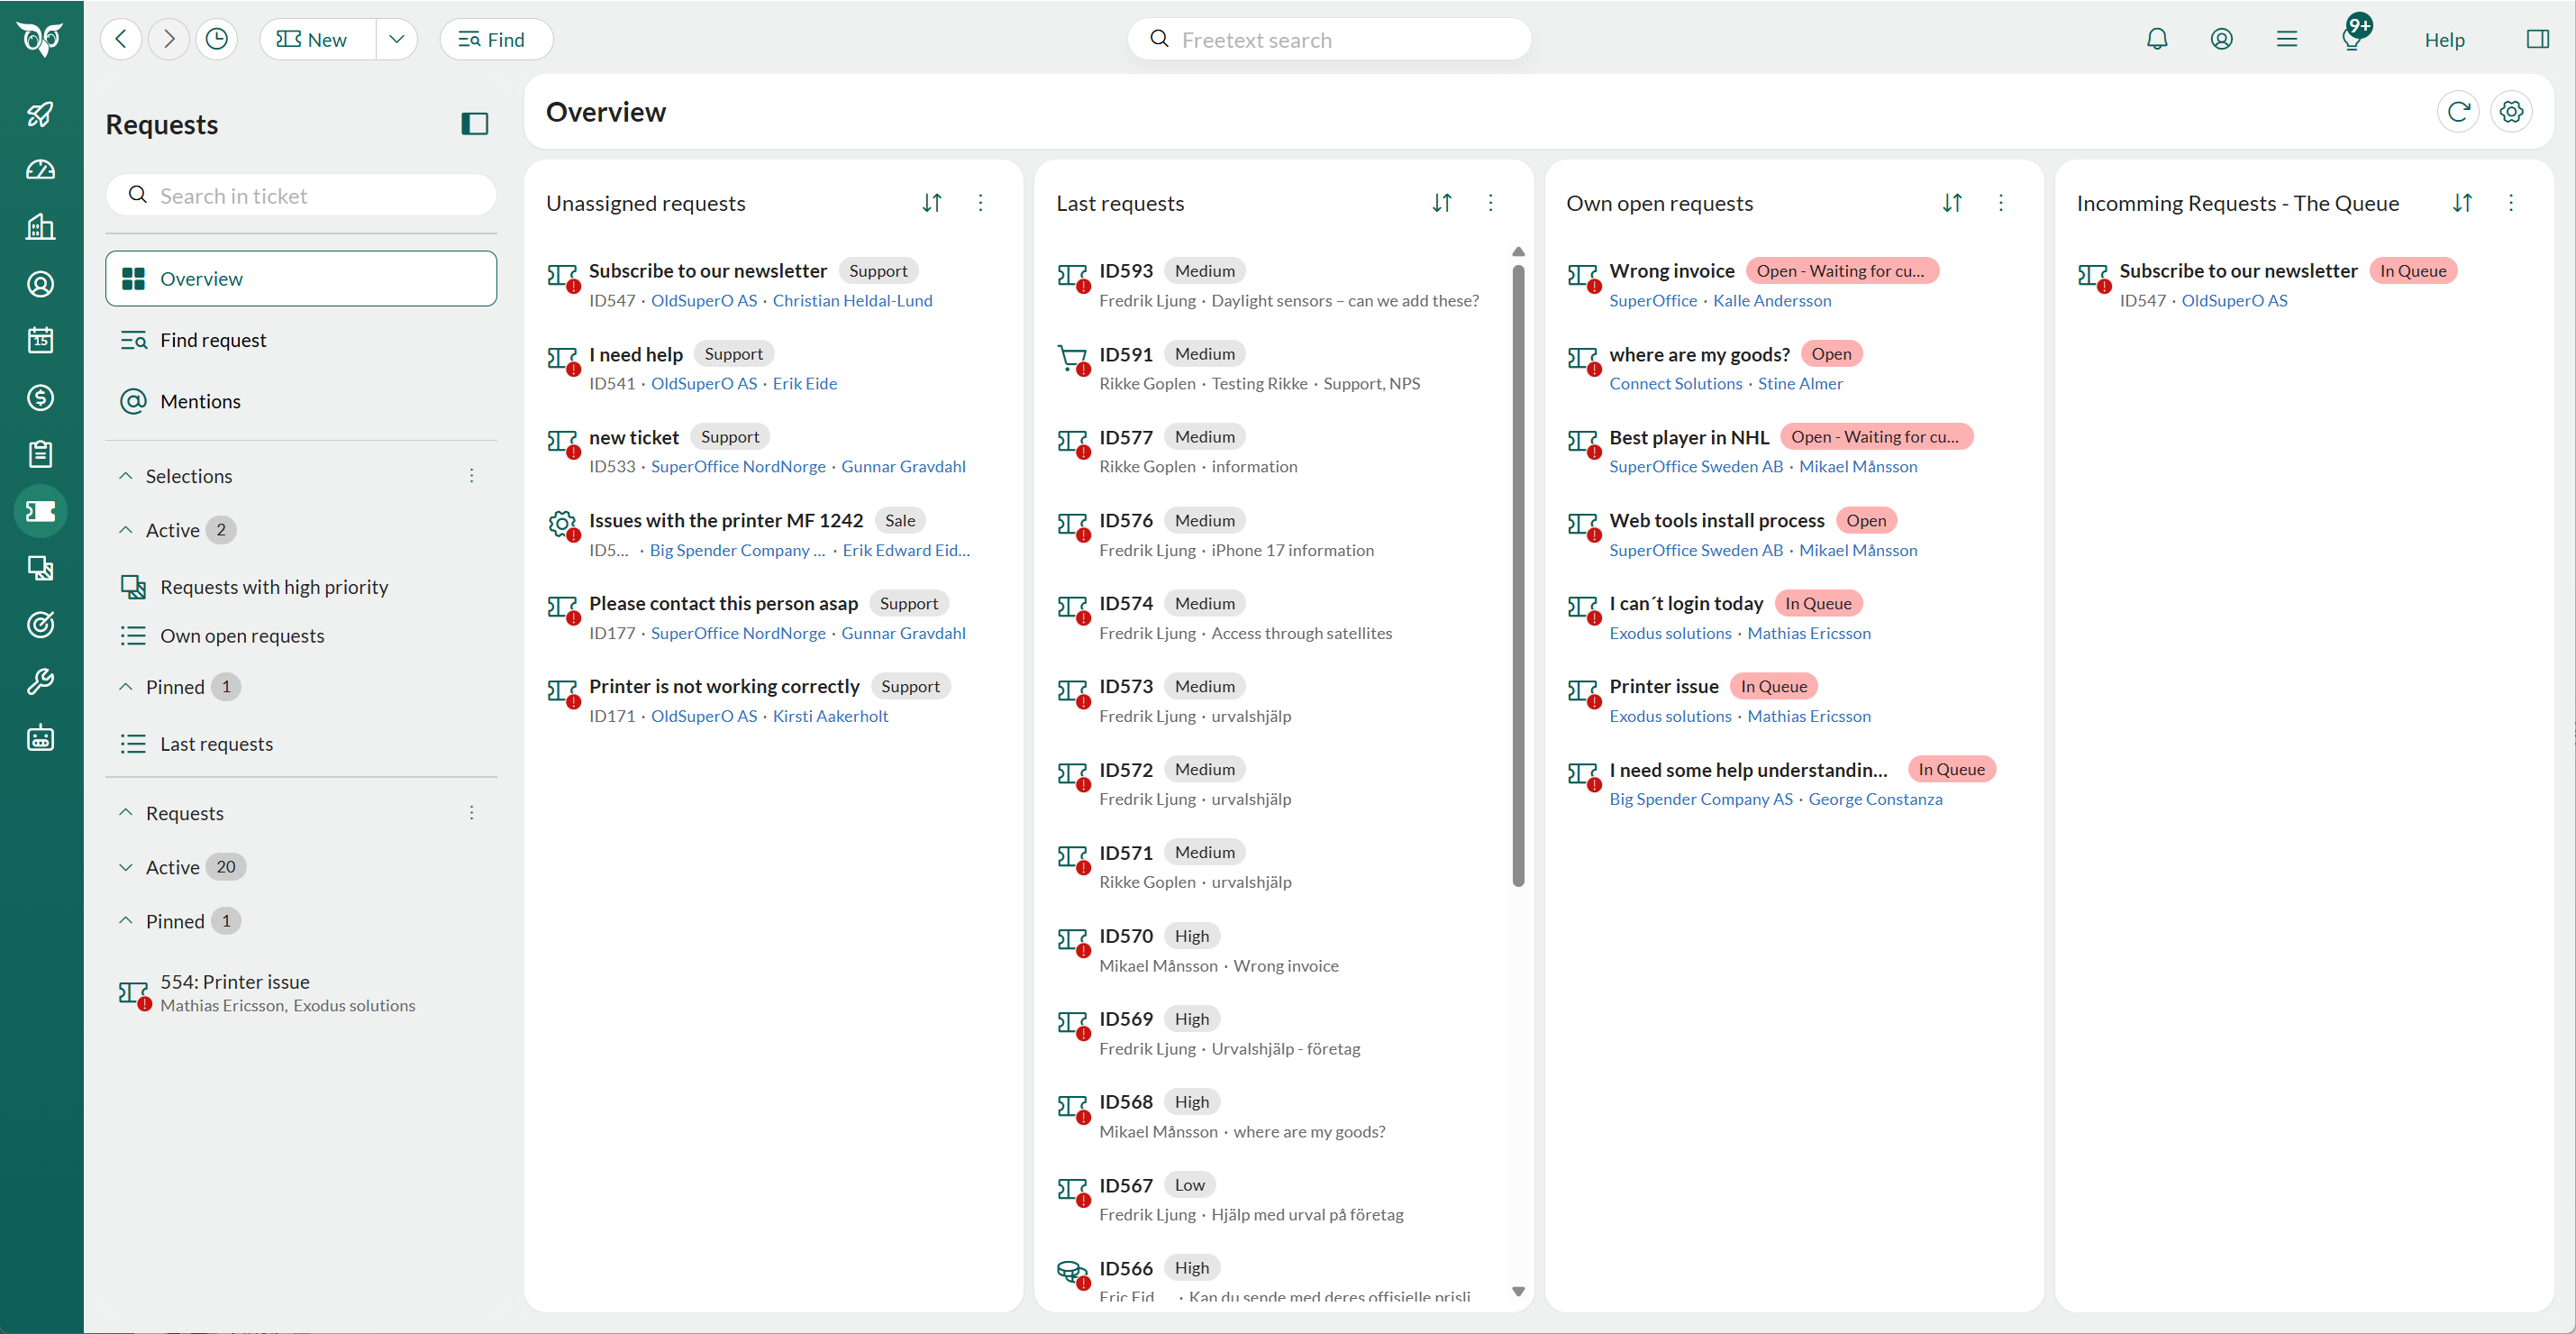Open Find request in navigator
Viewport: 2576px width, 1334px height.
[301, 340]
